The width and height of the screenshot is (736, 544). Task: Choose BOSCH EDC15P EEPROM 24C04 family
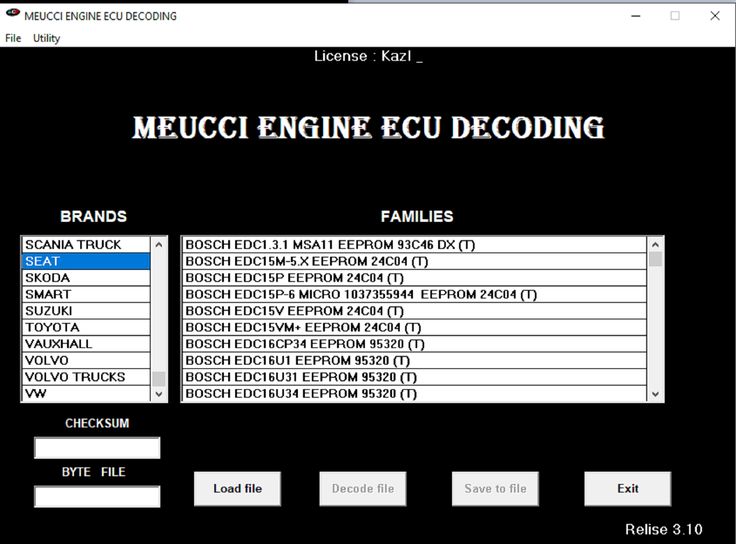(414, 278)
